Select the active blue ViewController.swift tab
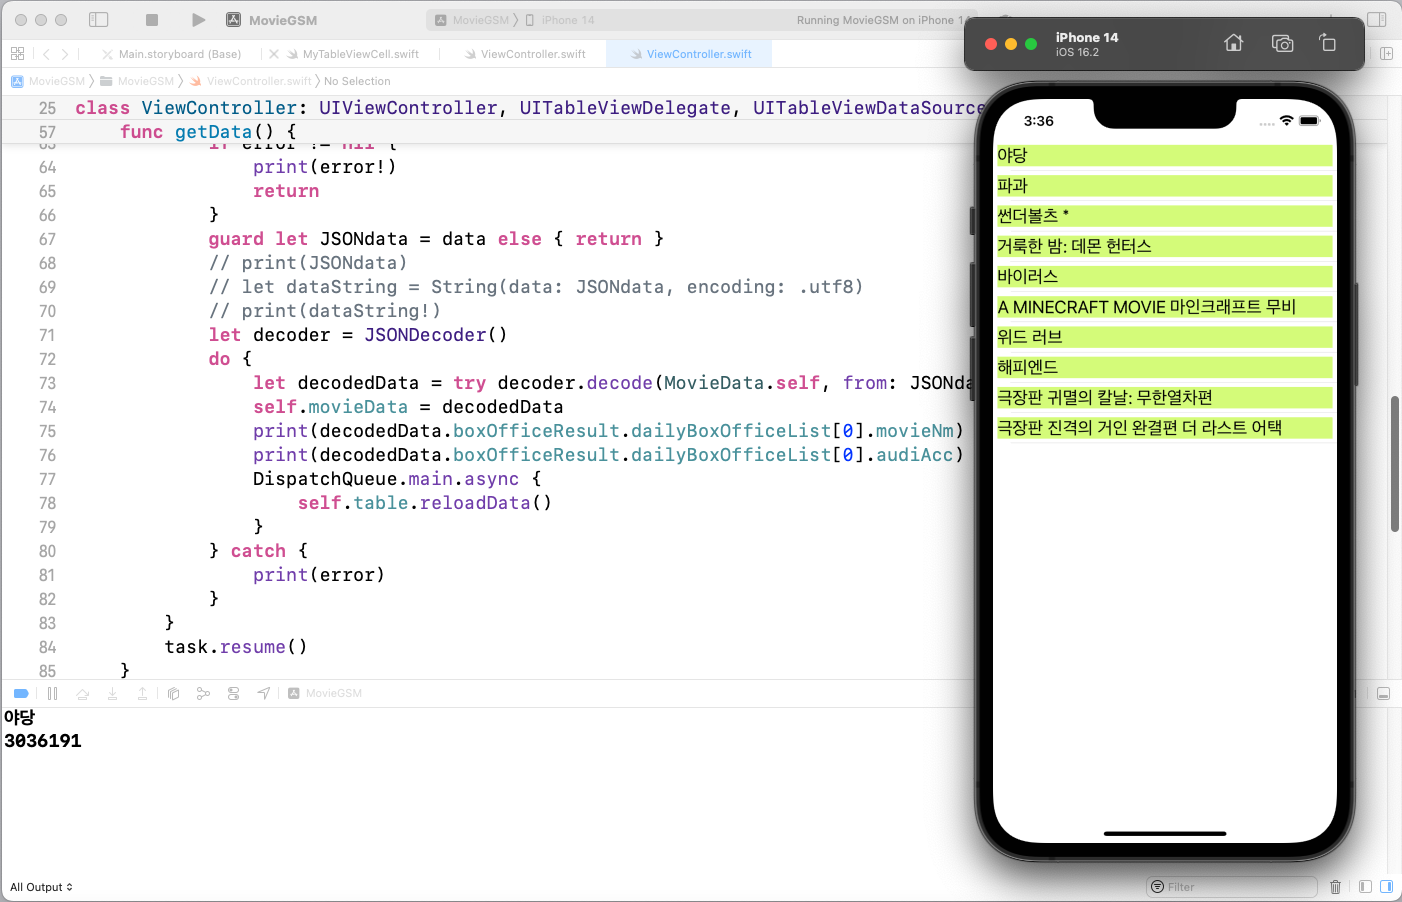Screen dimensions: 1402x902 (690, 54)
